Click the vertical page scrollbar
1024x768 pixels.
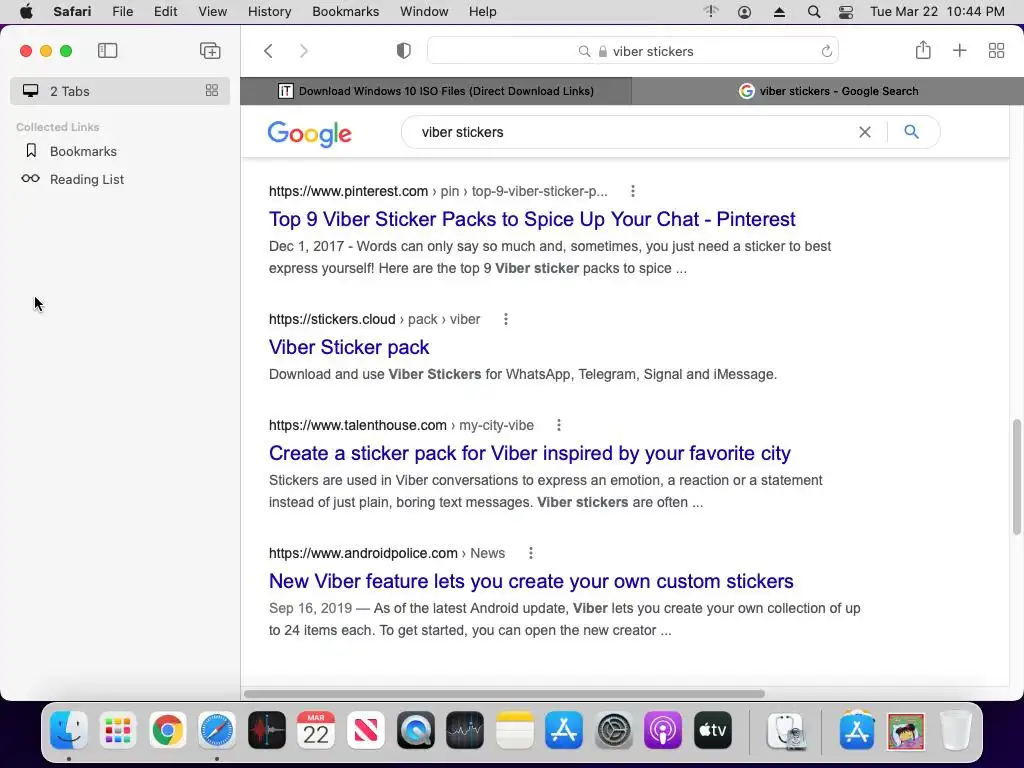[1016, 477]
